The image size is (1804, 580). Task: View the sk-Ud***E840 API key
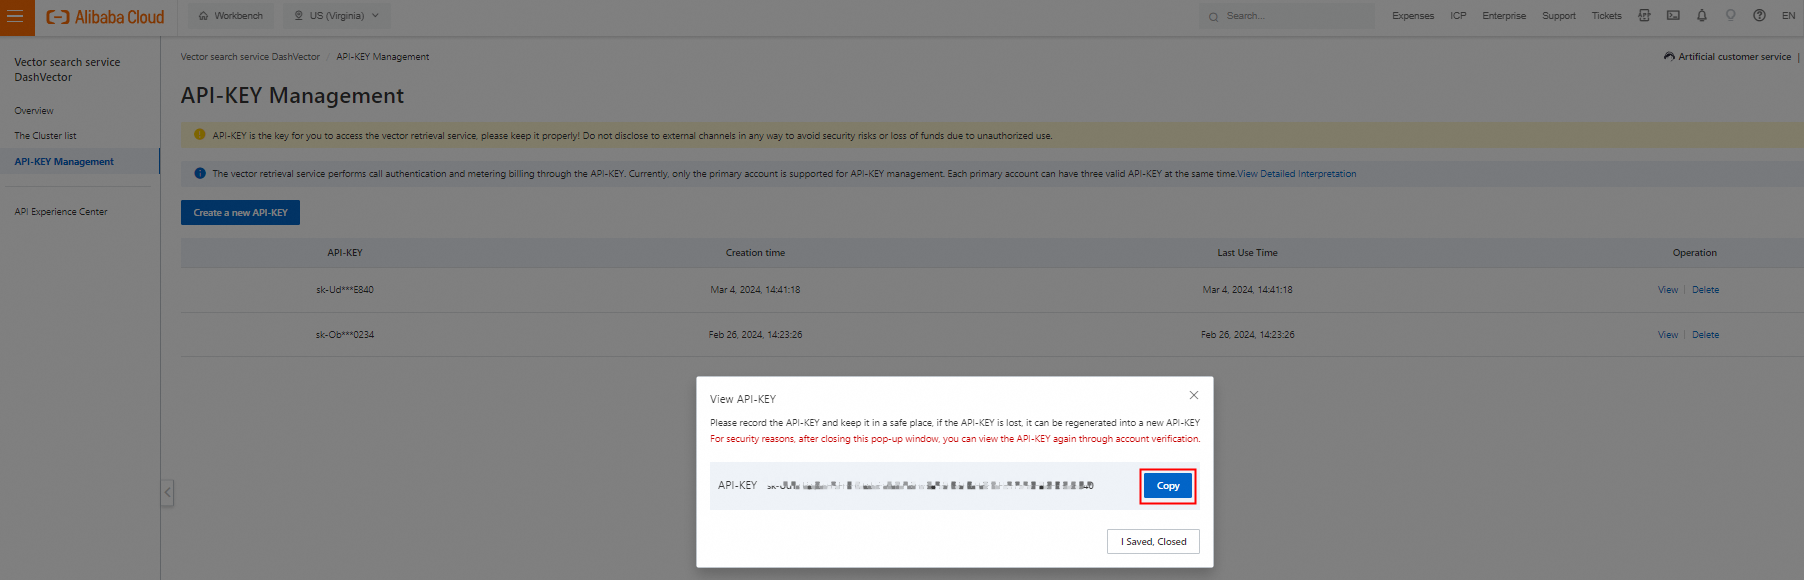(1668, 290)
